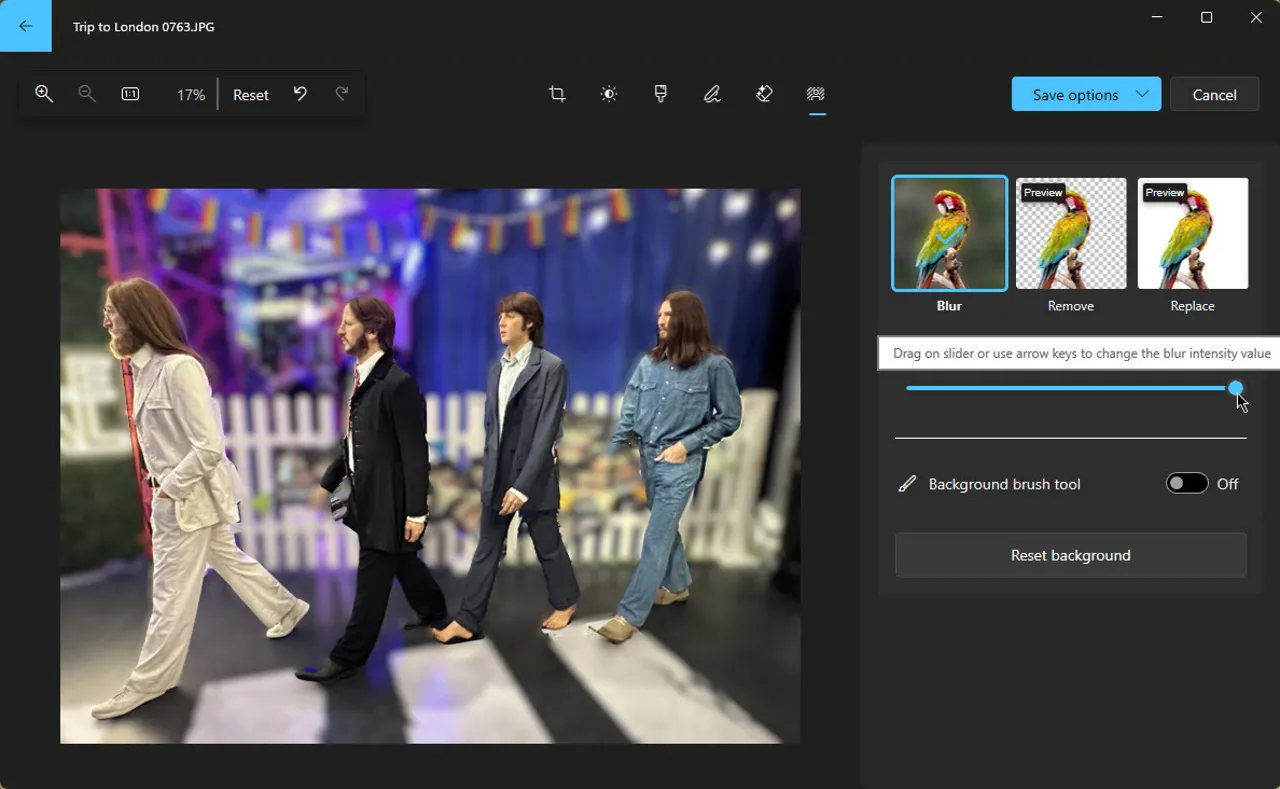Open the Save options dropdown
Image resolution: width=1280 pixels, height=789 pixels.
point(1086,94)
